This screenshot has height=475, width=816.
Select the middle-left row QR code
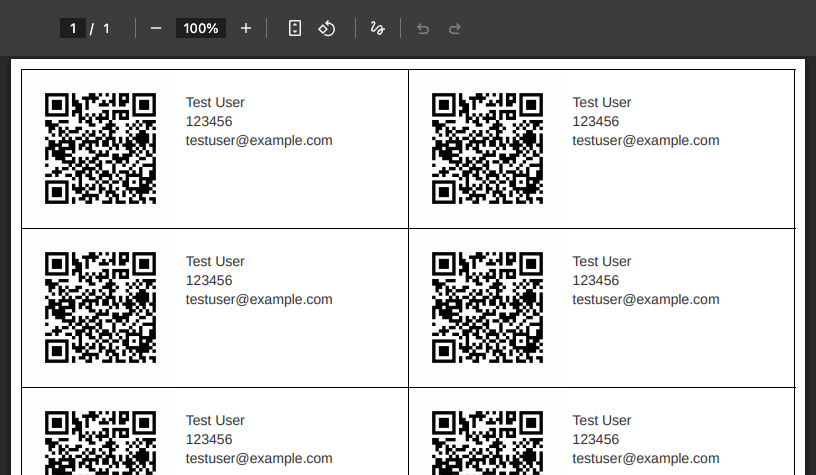100,307
